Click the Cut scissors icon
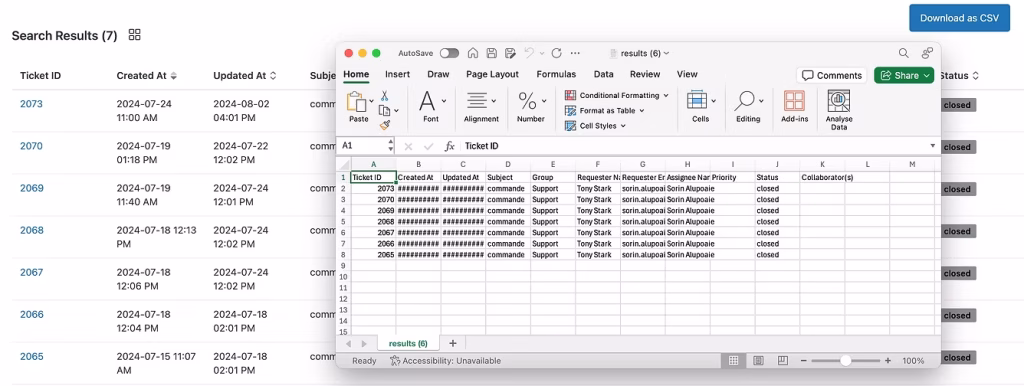The width and height of the screenshot is (1024, 386). coord(385,95)
